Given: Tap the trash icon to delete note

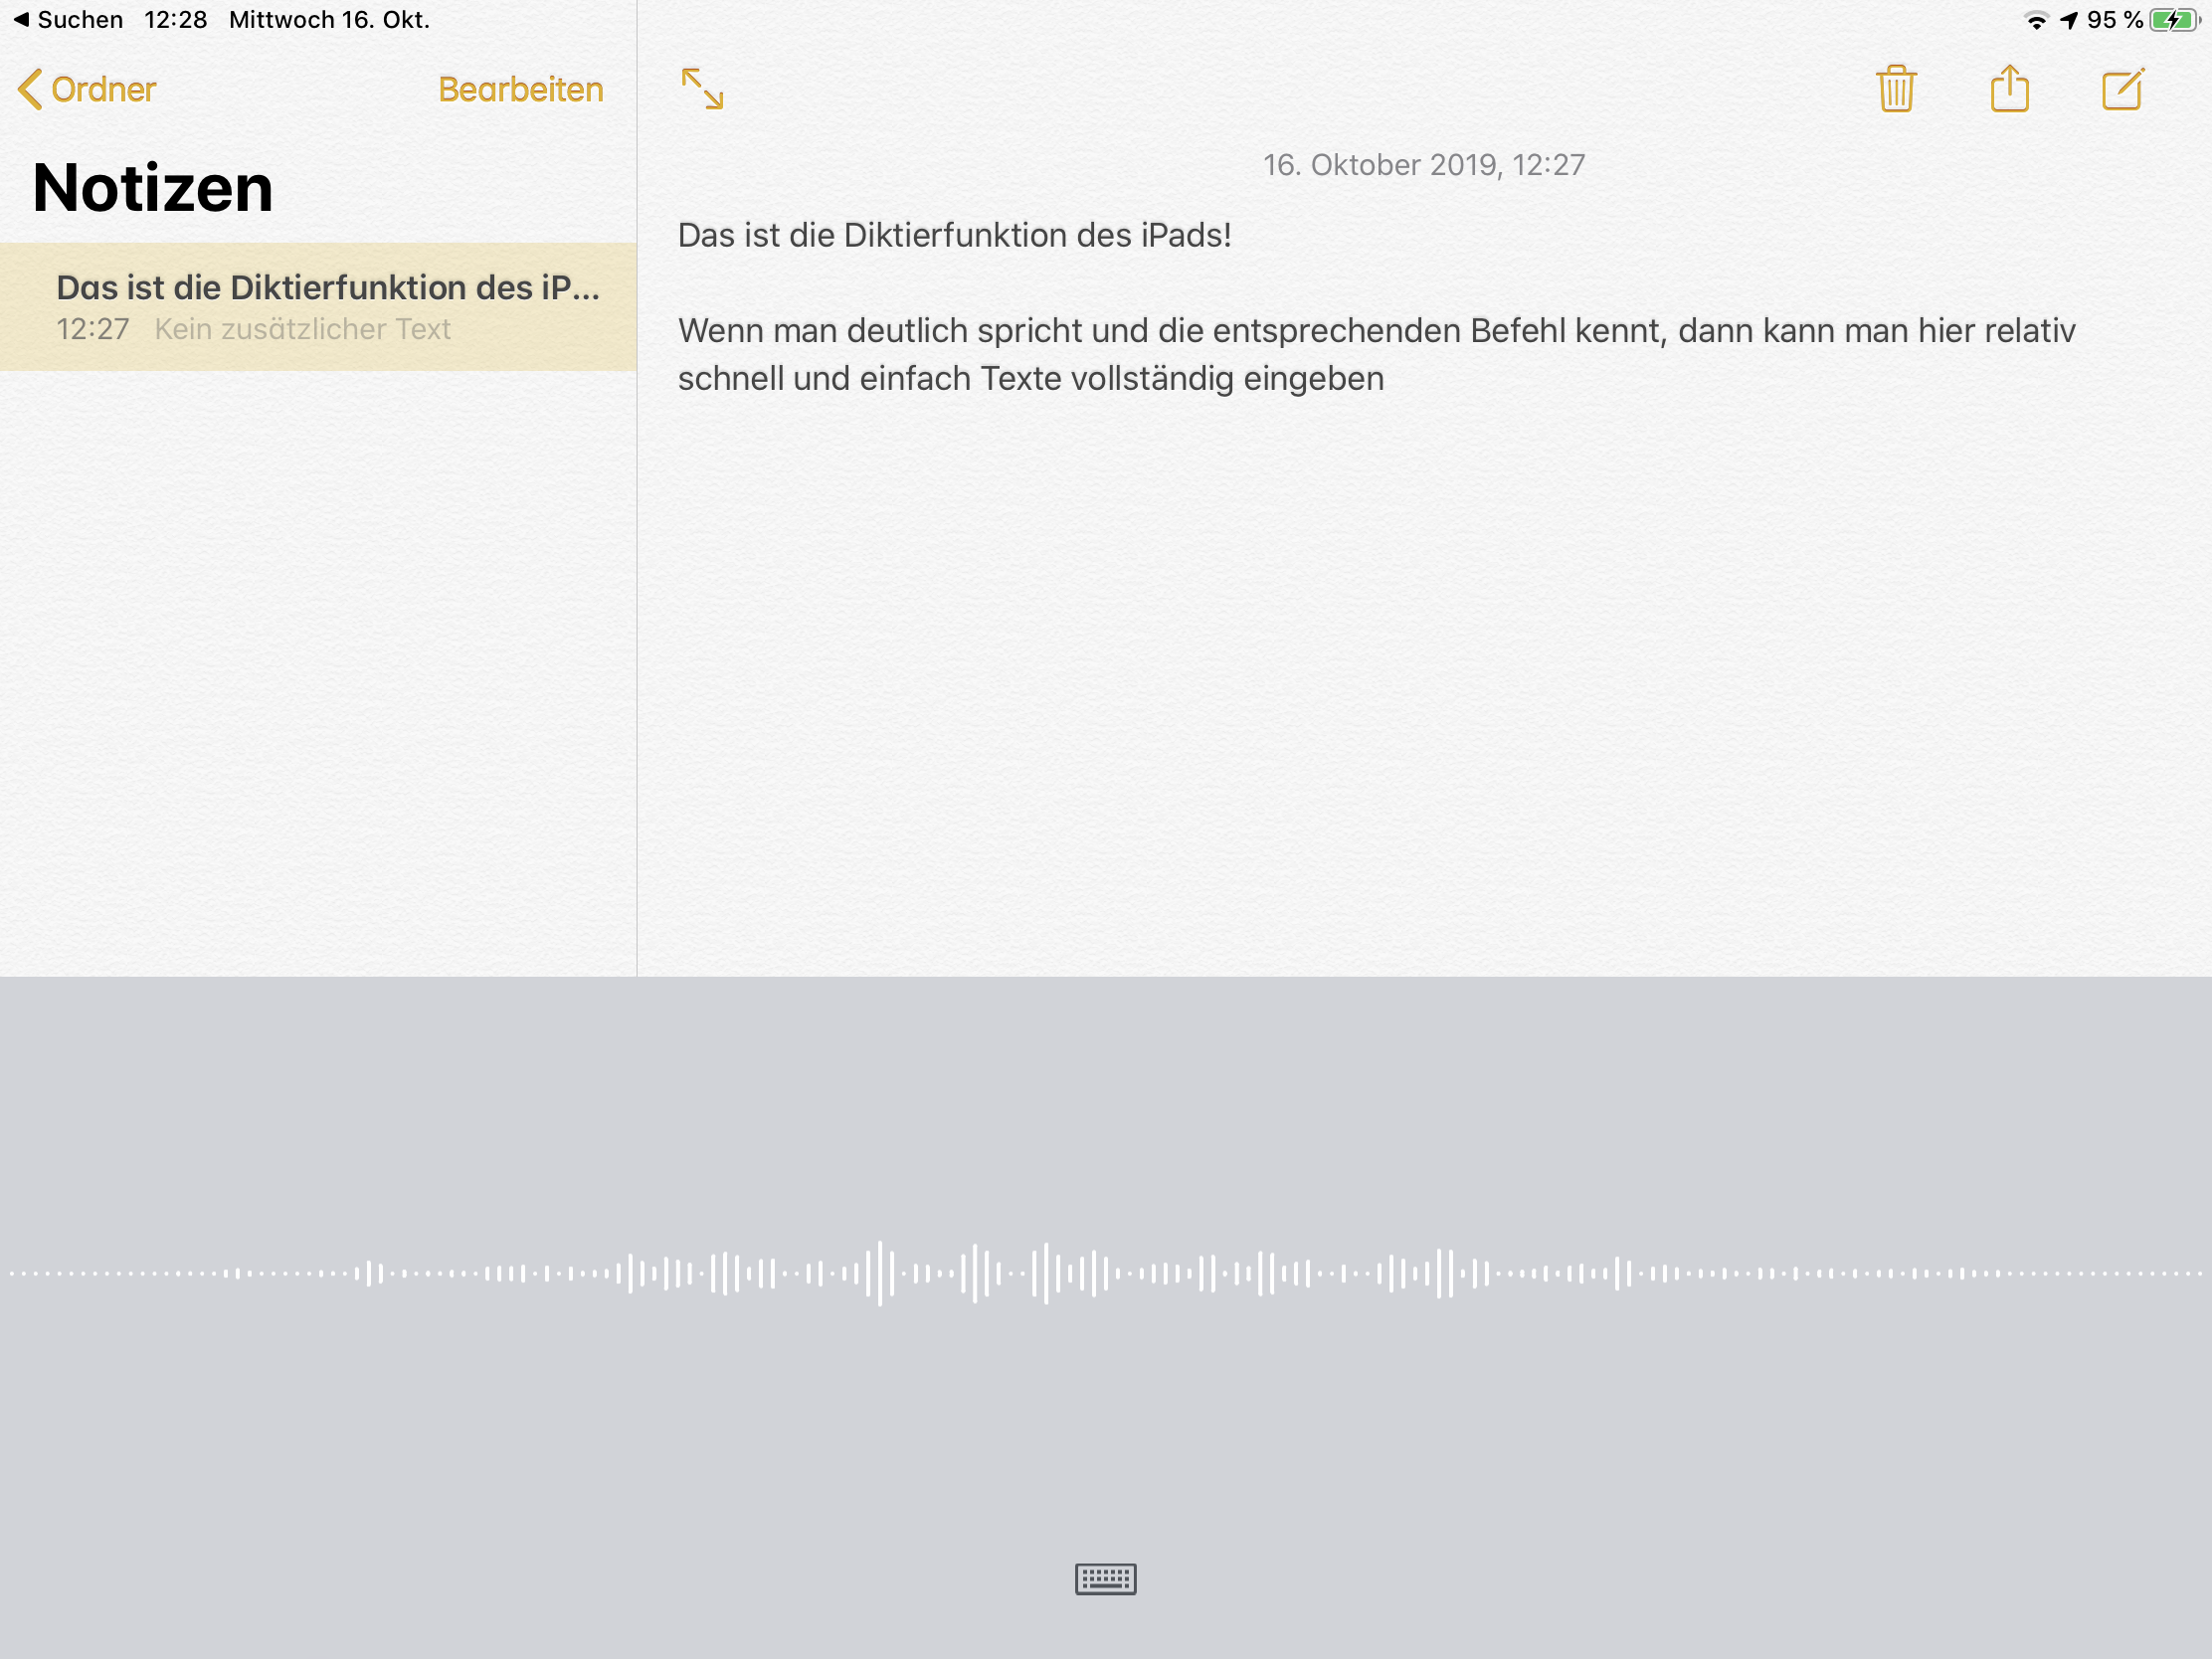Looking at the screenshot, I should pos(1895,89).
